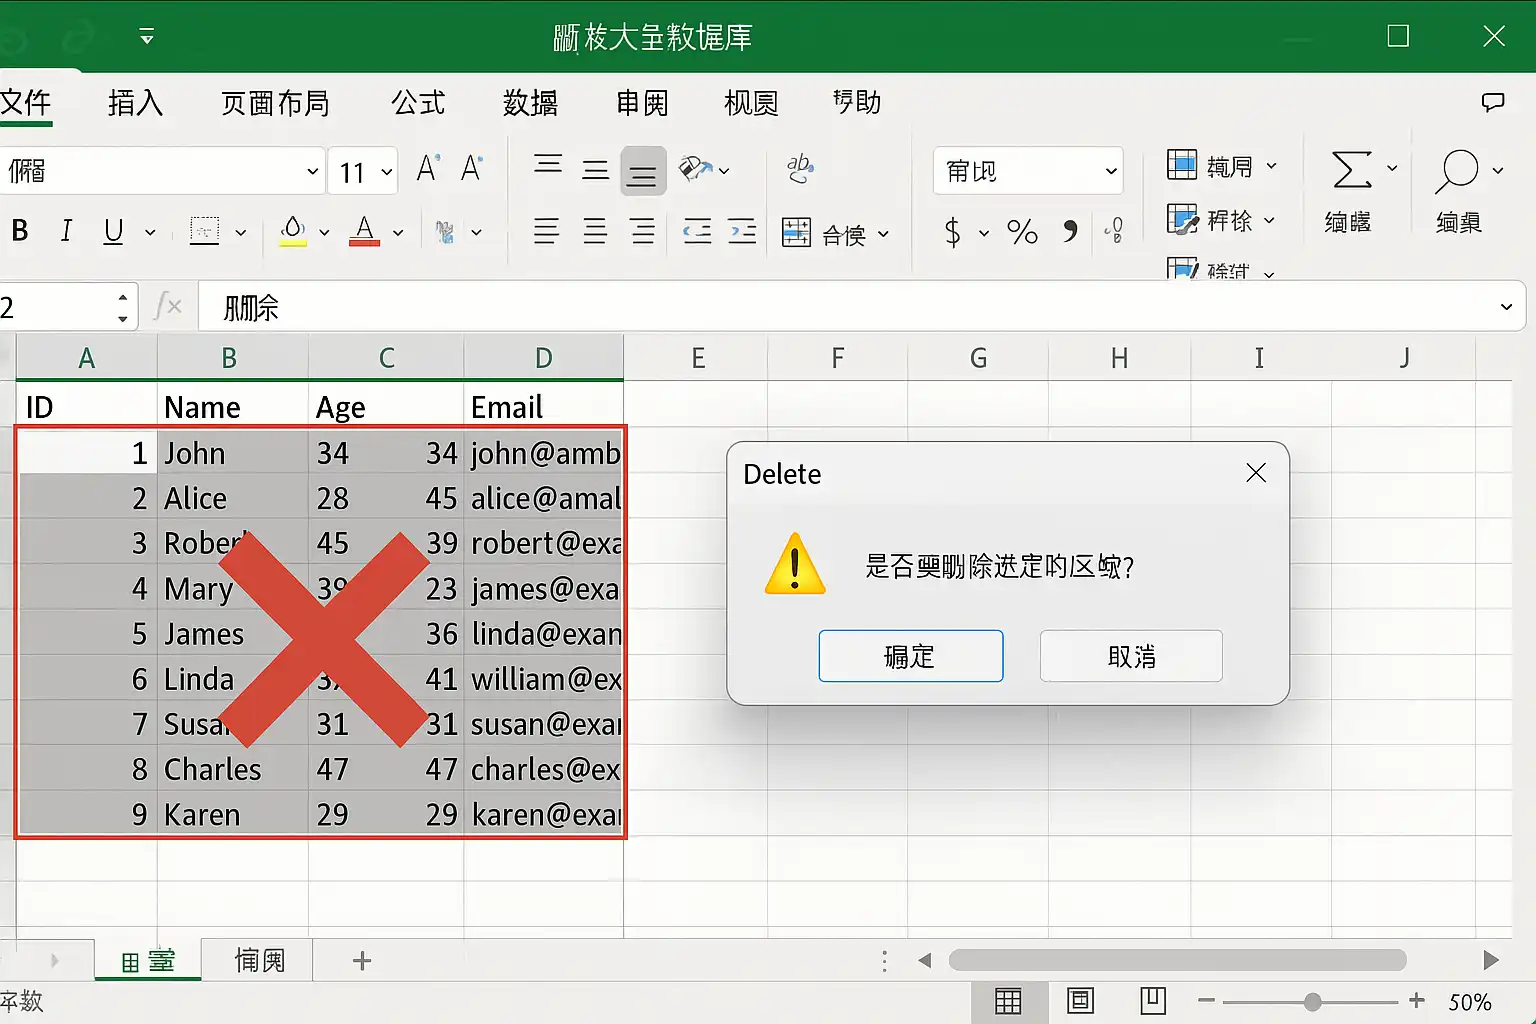Toggle Bold formatting button
This screenshot has height=1024, width=1536.
pos(19,231)
